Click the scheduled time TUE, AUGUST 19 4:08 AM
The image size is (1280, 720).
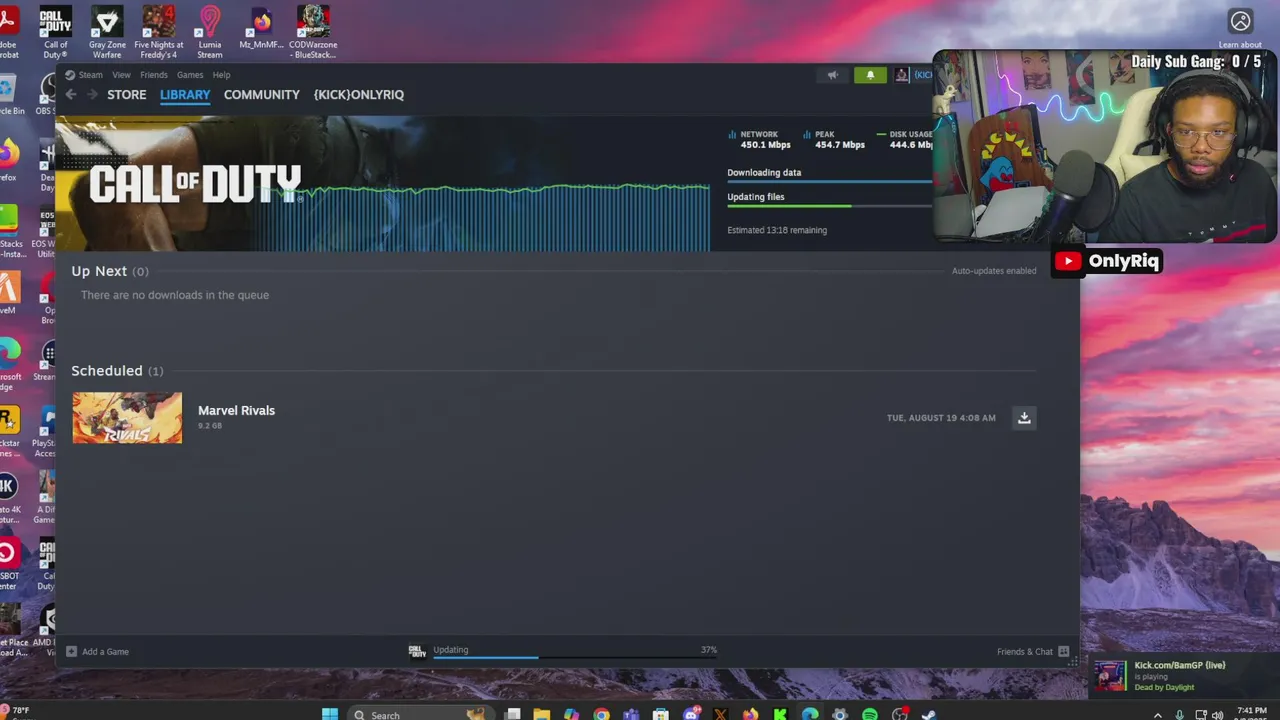941,418
